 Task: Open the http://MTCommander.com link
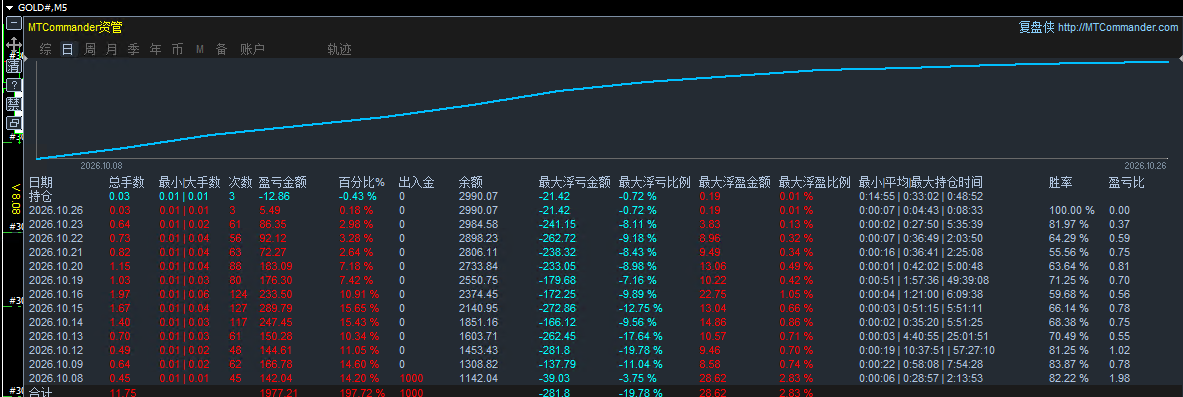point(1117,27)
